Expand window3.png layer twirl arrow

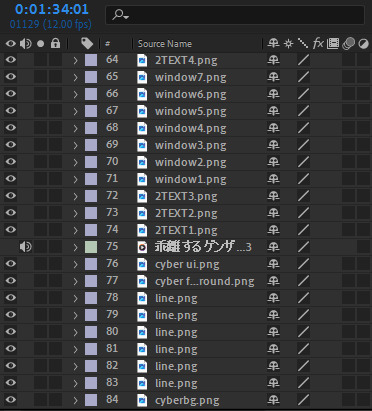[76, 145]
